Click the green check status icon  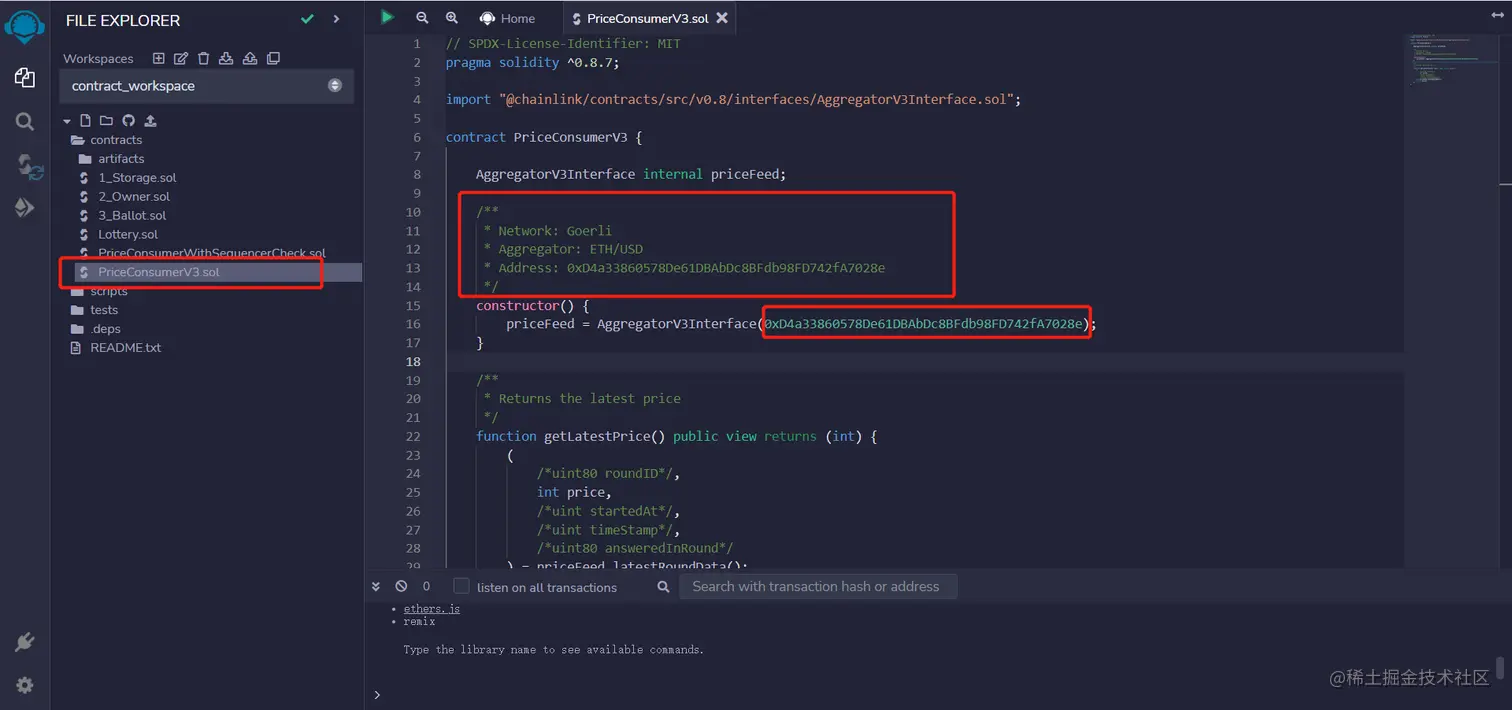(x=307, y=19)
